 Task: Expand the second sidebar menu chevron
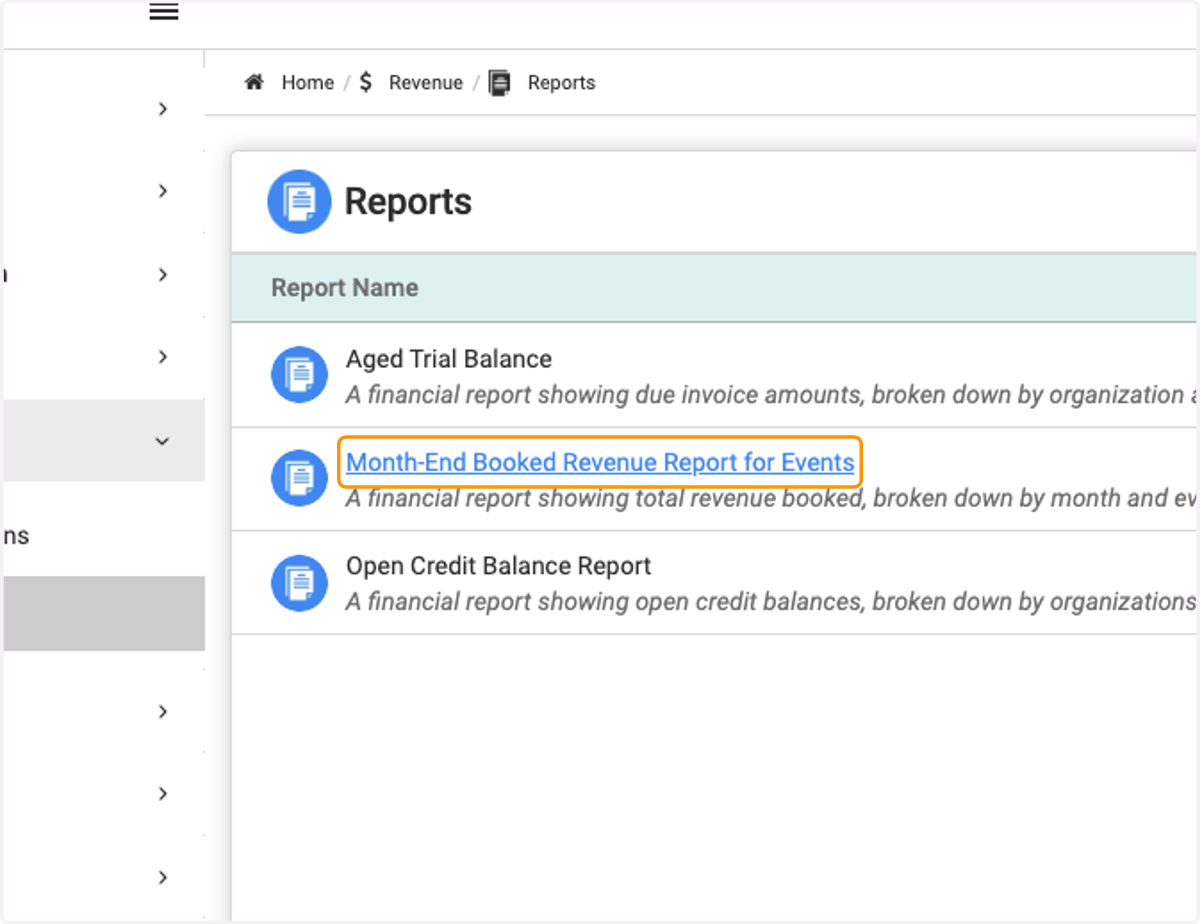(163, 191)
